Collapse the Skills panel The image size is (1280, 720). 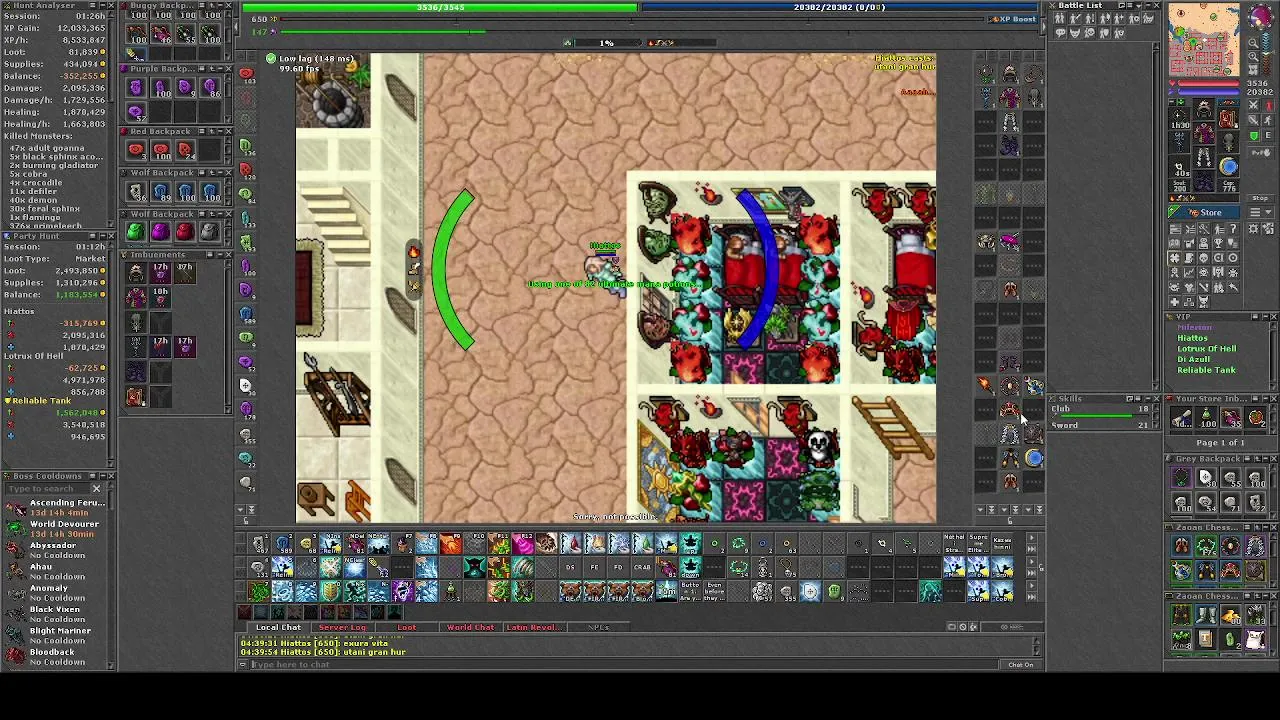1146,399
